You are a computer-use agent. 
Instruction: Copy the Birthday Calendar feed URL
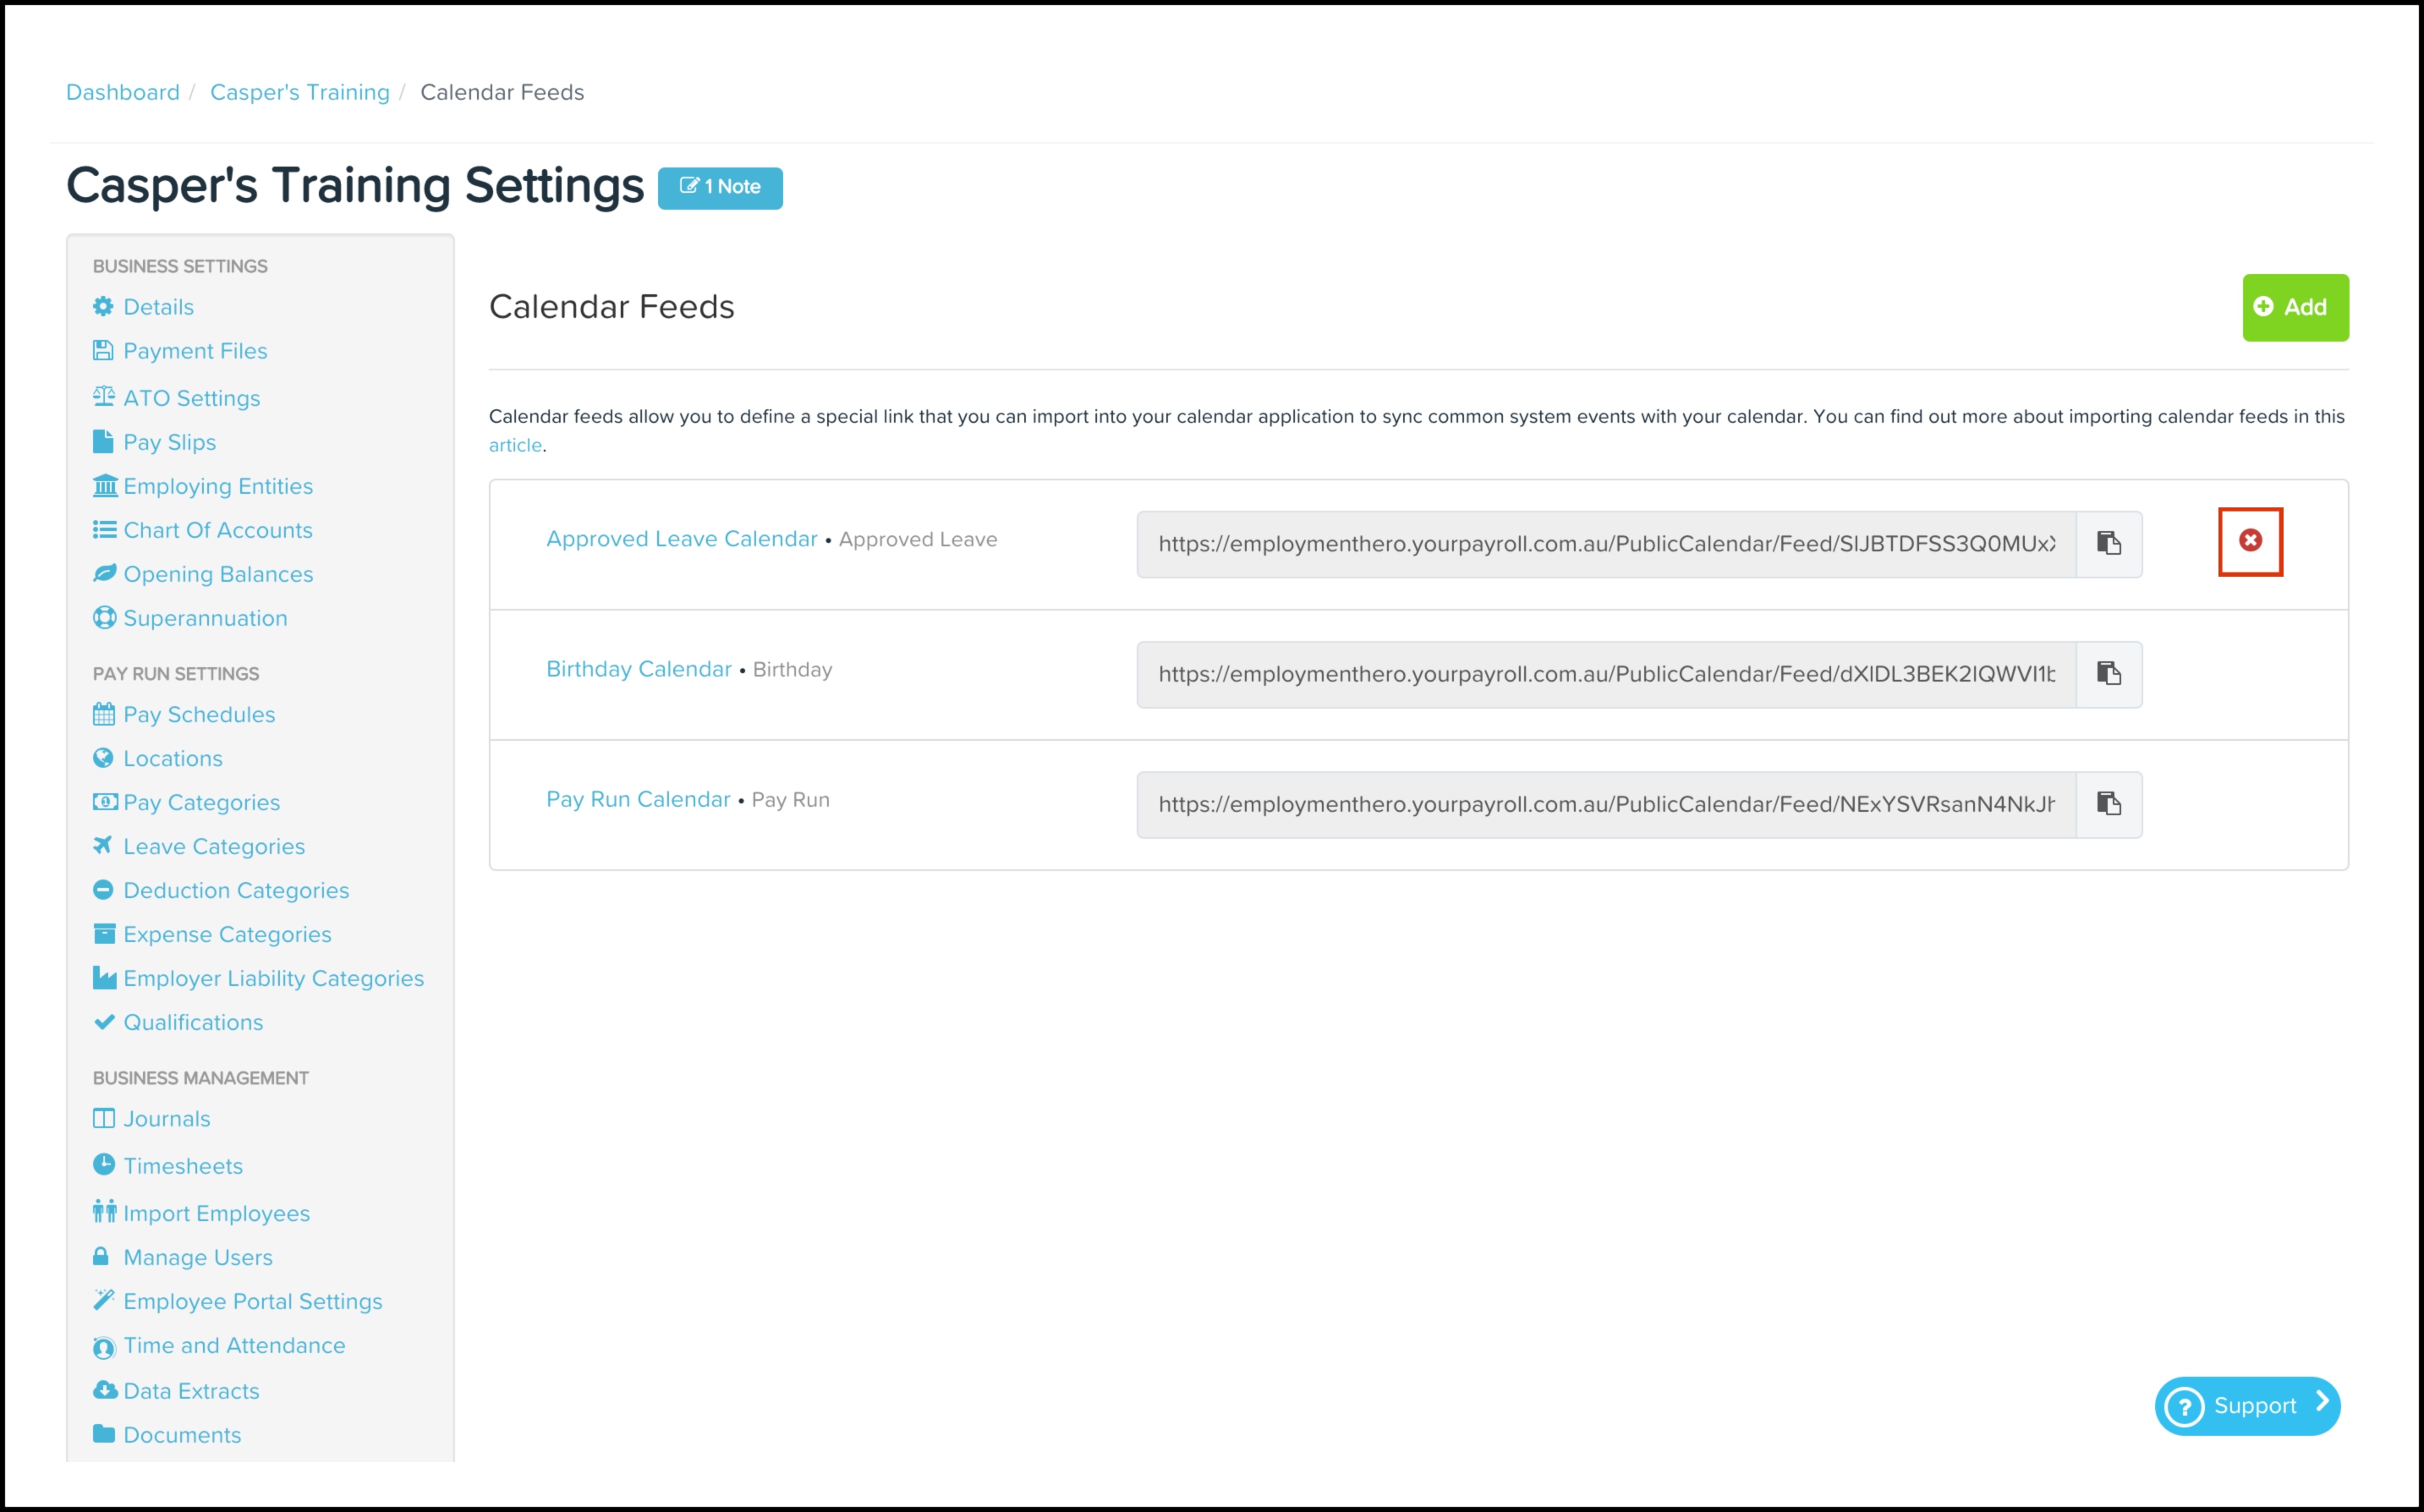click(2108, 673)
